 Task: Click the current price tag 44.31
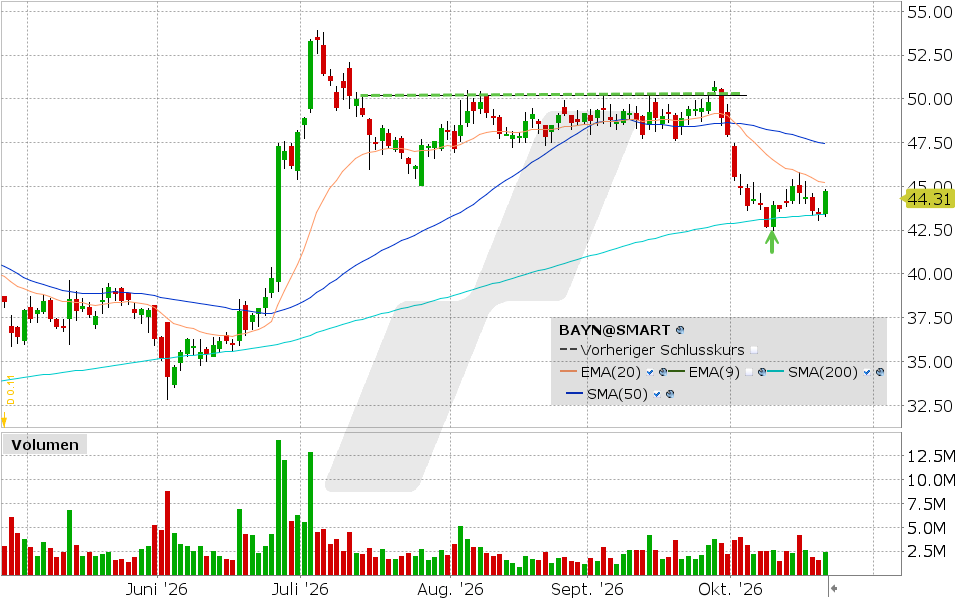(x=928, y=199)
